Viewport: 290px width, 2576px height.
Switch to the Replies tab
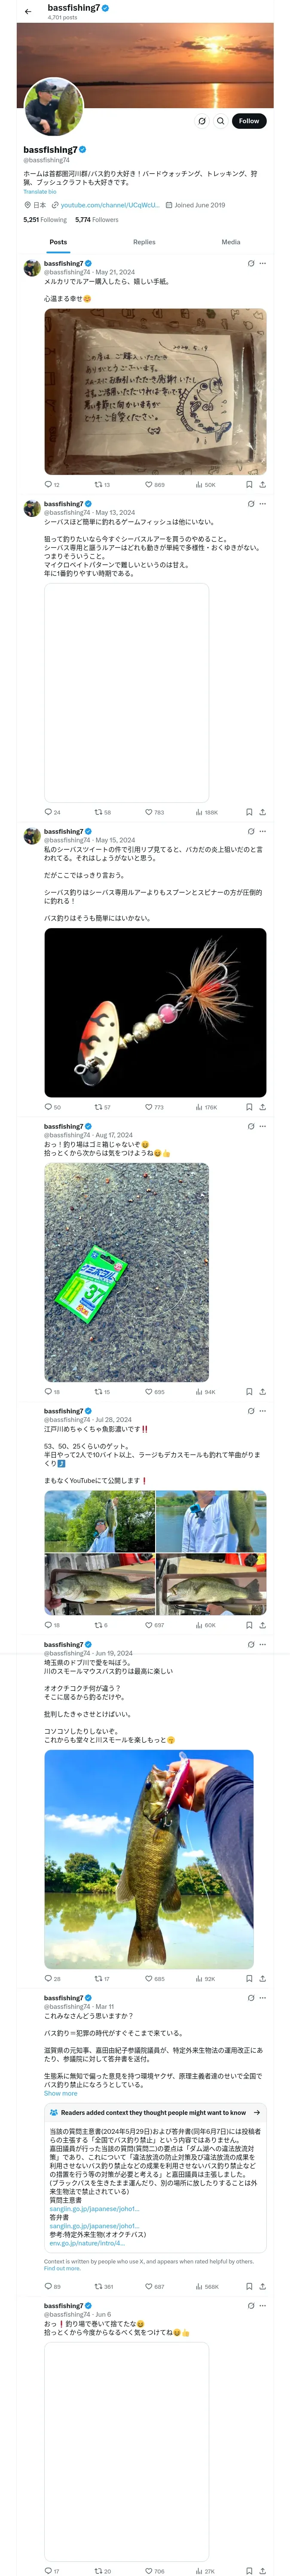point(144,242)
